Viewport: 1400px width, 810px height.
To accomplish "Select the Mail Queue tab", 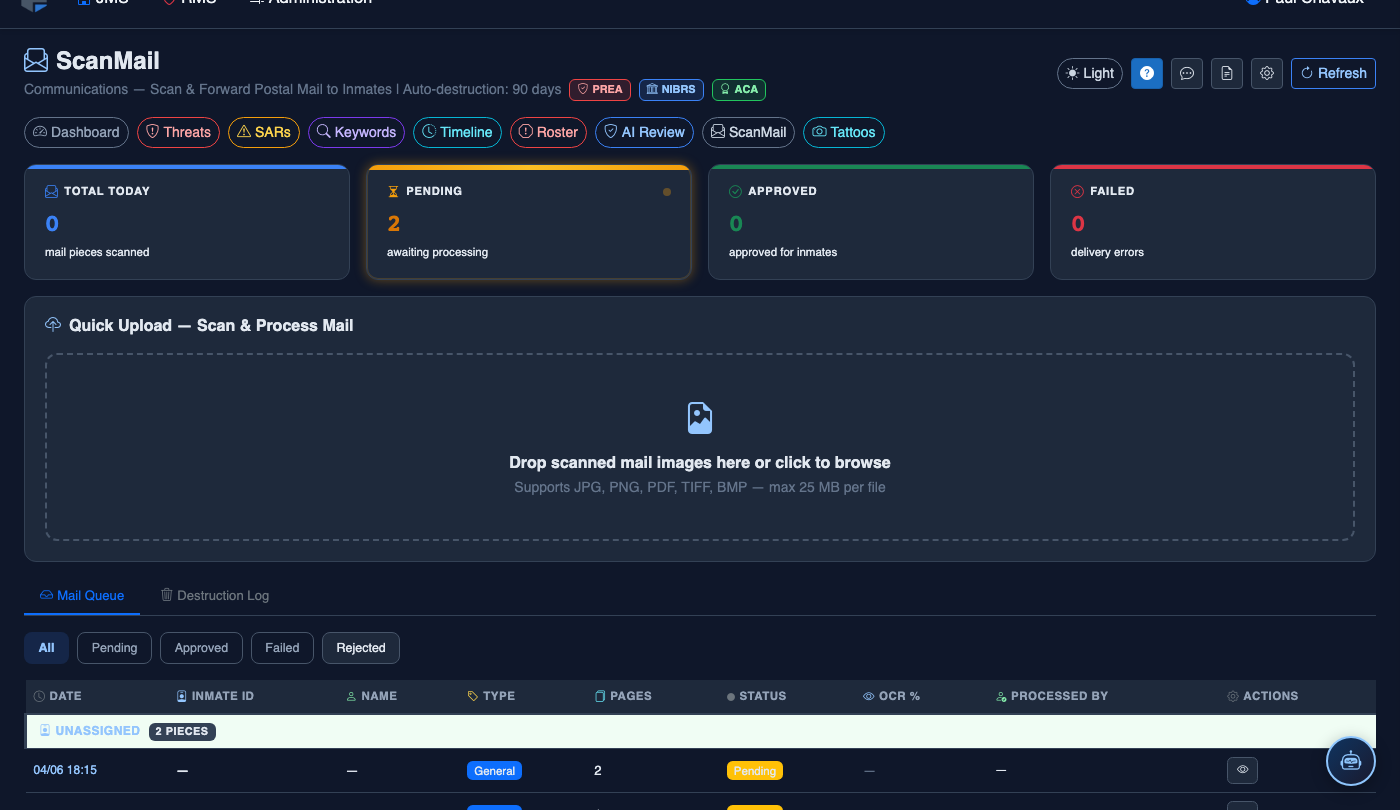I will 82,595.
